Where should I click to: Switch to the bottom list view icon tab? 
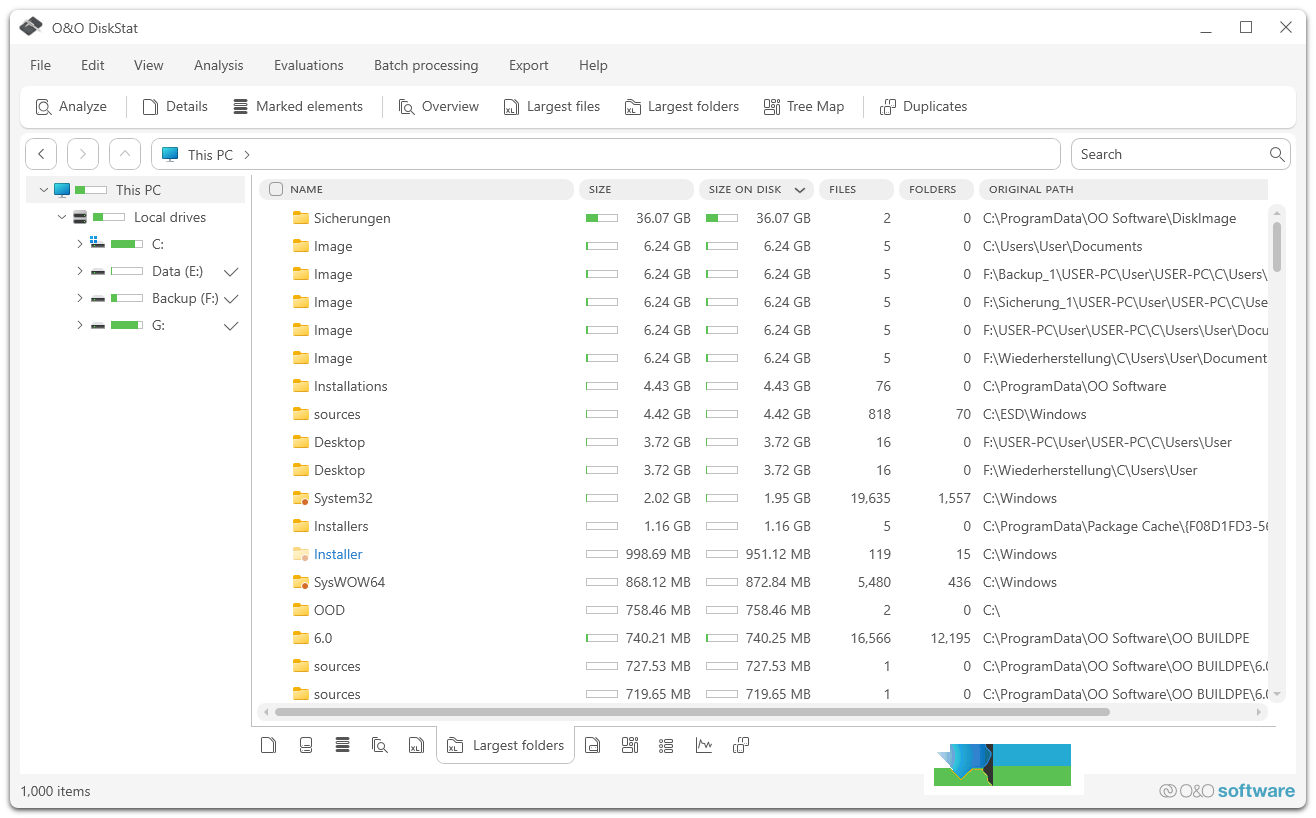point(667,745)
